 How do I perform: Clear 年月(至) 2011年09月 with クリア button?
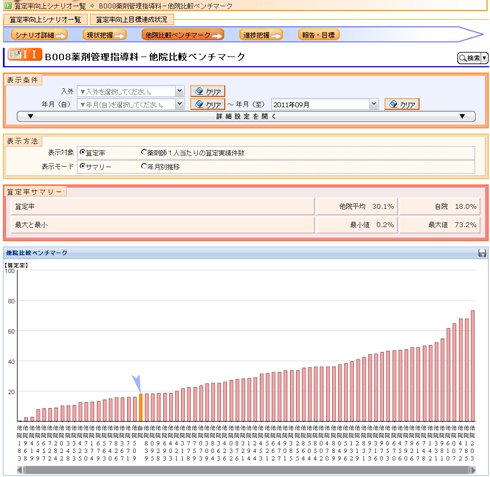pos(402,104)
